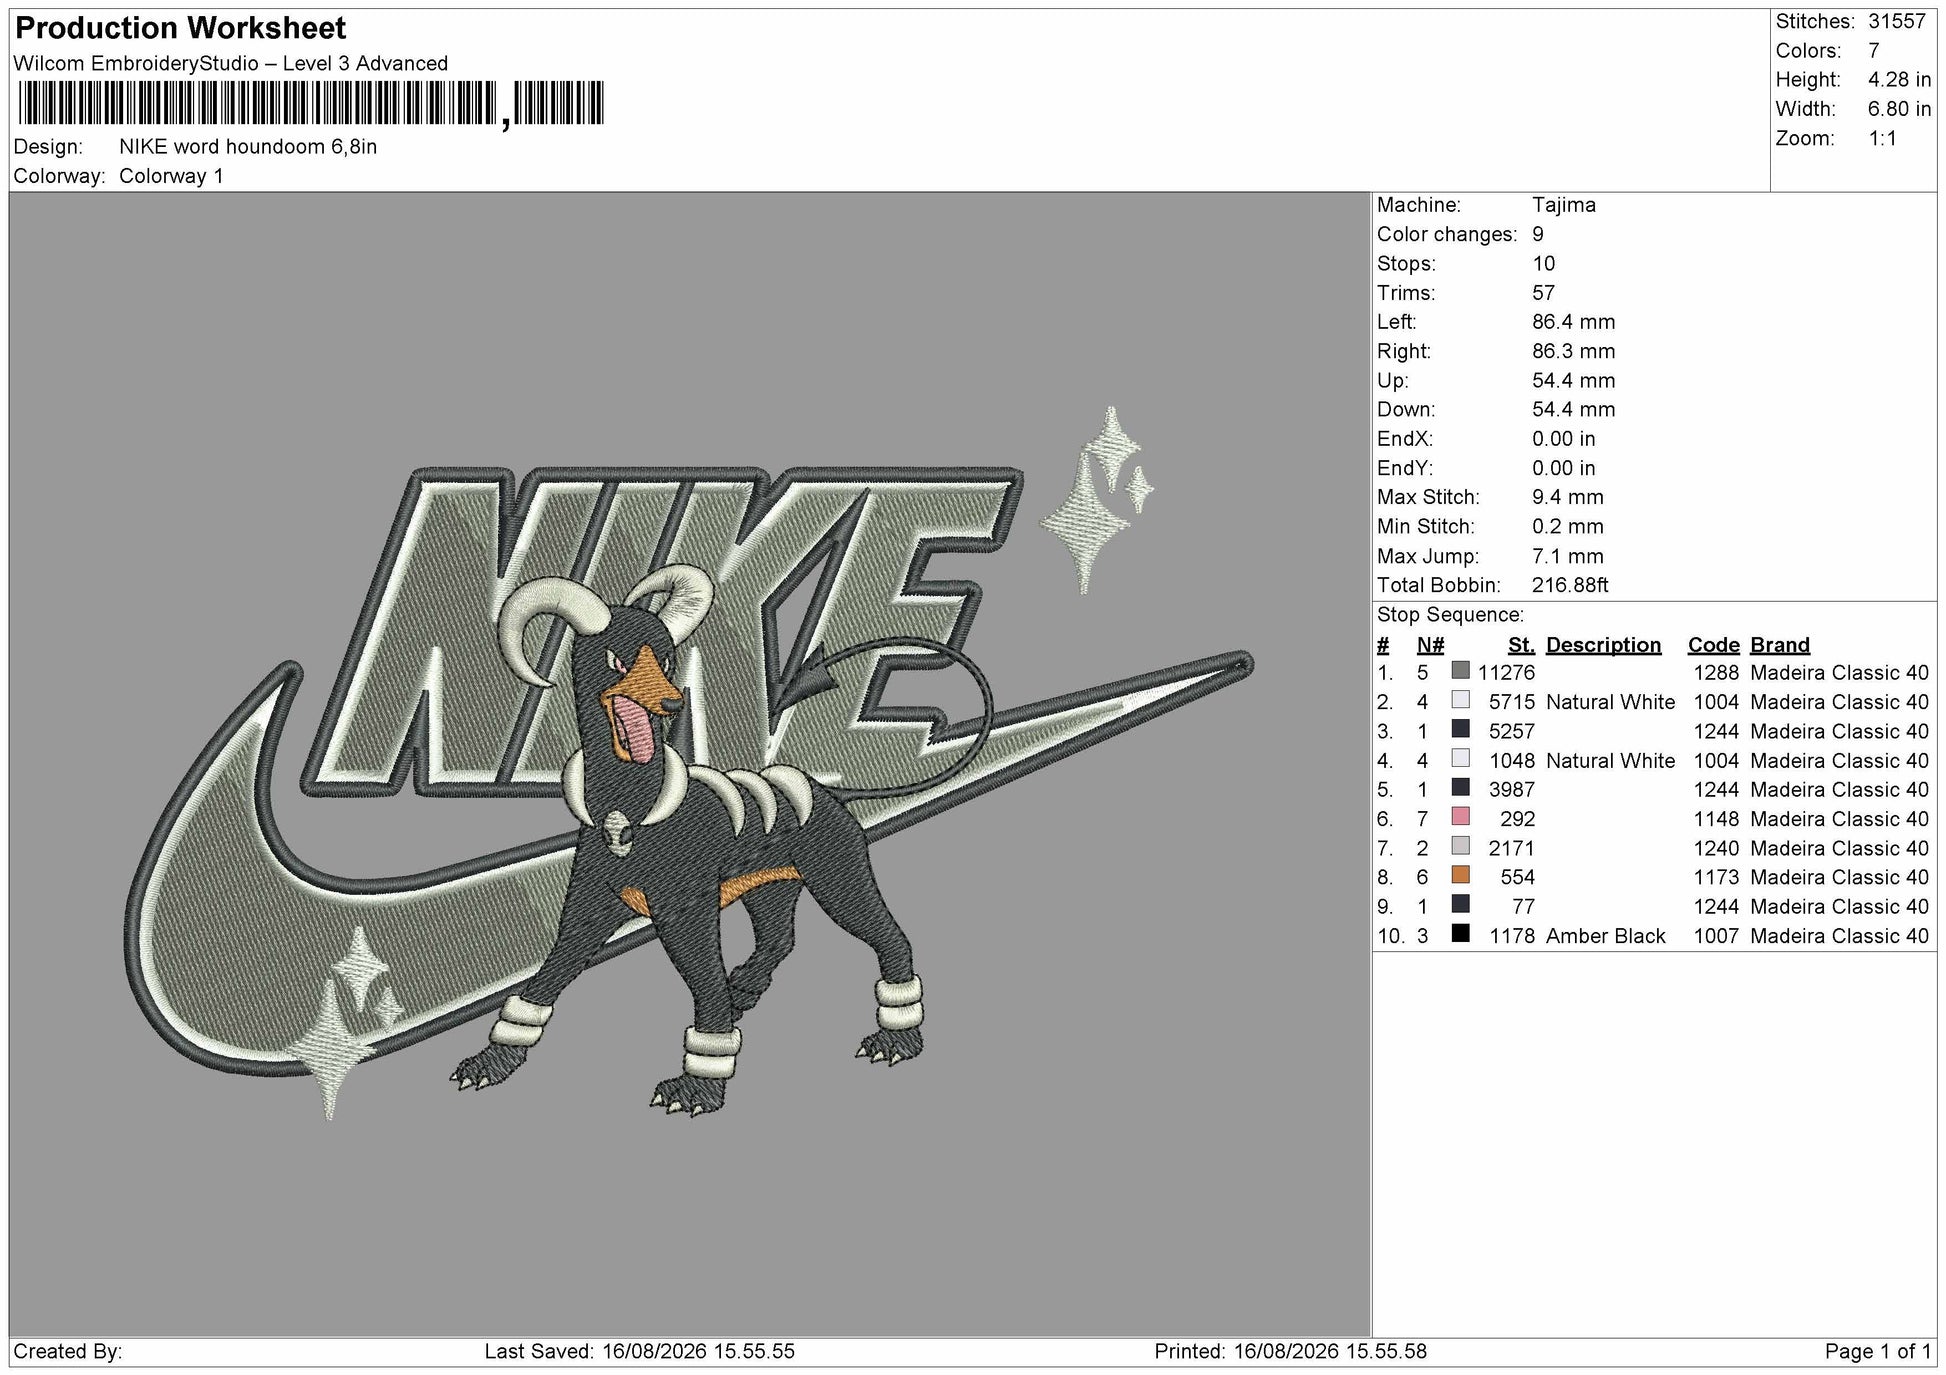Select thread code 1148 in stop 6
1946x1375 pixels.
click(x=1716, y=819)
